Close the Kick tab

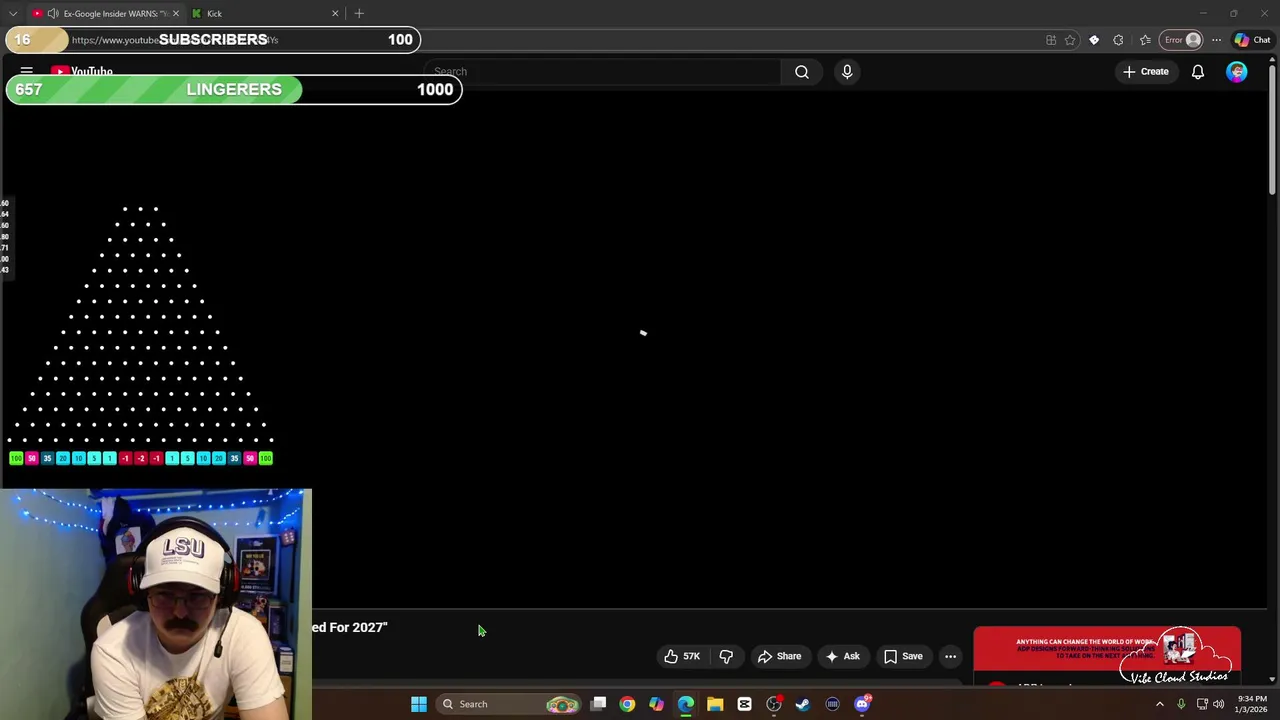pos(335,13)
